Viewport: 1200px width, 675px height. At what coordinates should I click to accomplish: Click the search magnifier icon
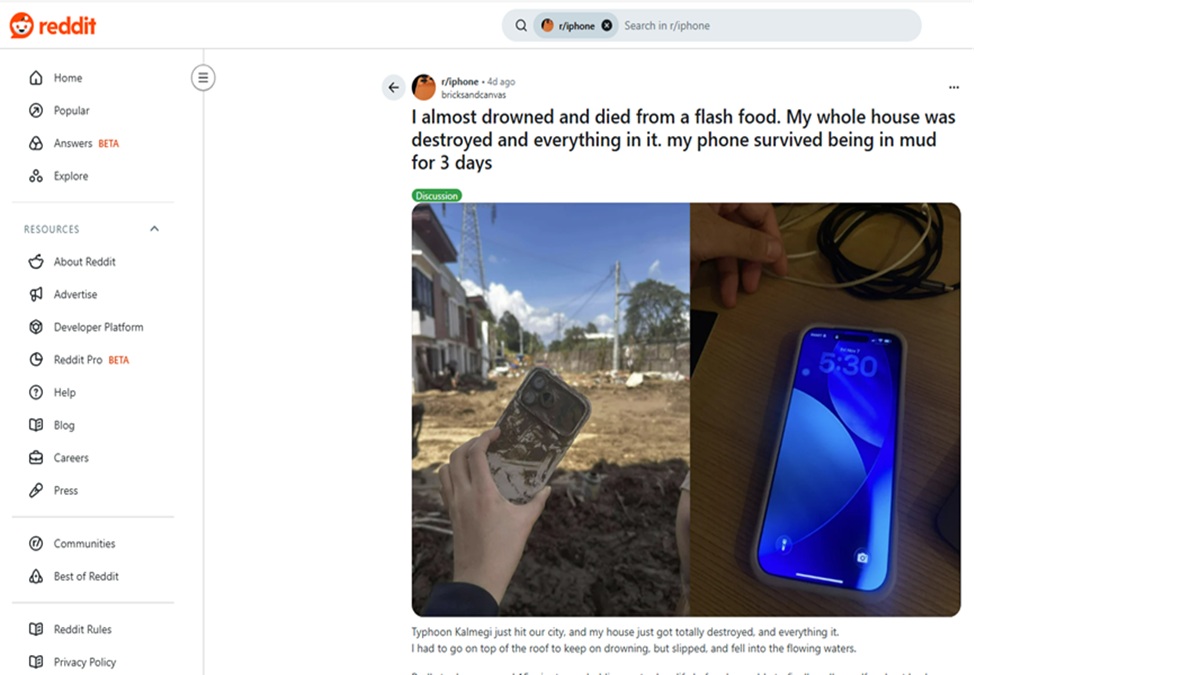[x=521, y=26]
